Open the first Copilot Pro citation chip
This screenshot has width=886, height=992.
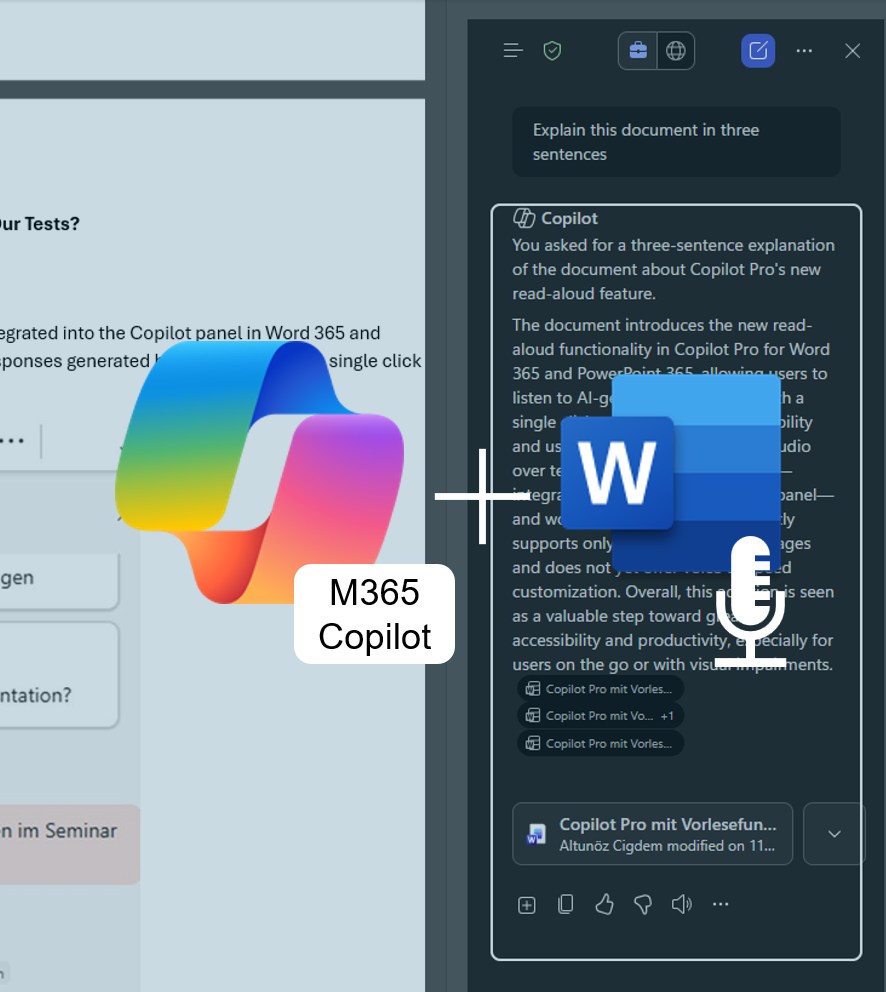point(601,688)
